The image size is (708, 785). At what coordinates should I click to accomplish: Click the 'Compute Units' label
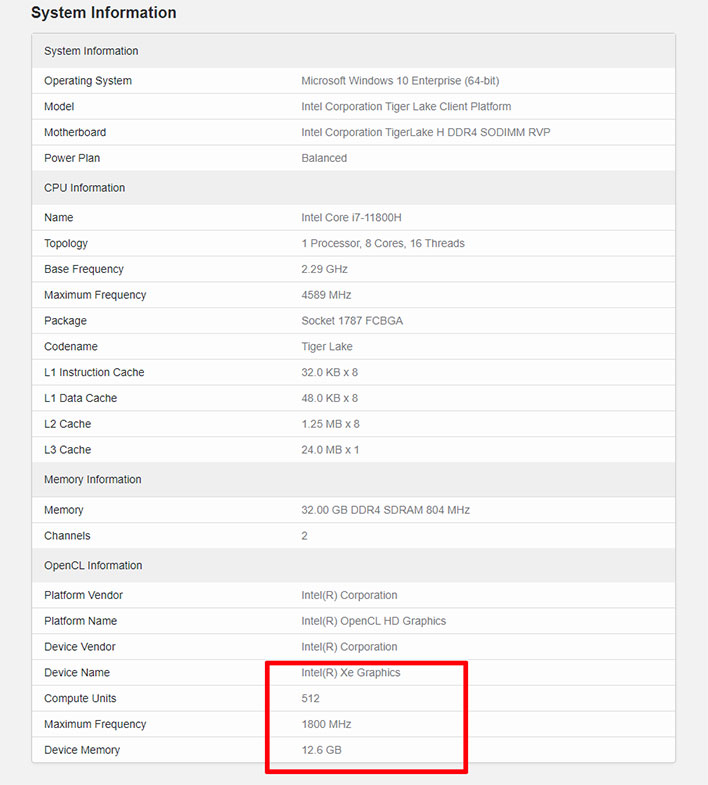[80, 698]
